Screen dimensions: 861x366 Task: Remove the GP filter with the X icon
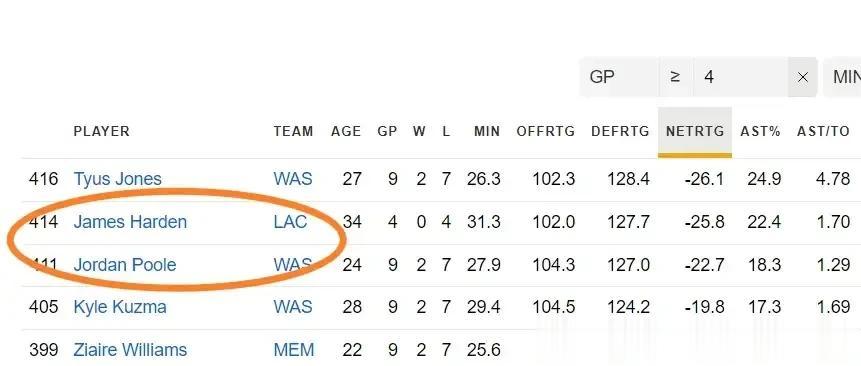click(x=802, y=77)
